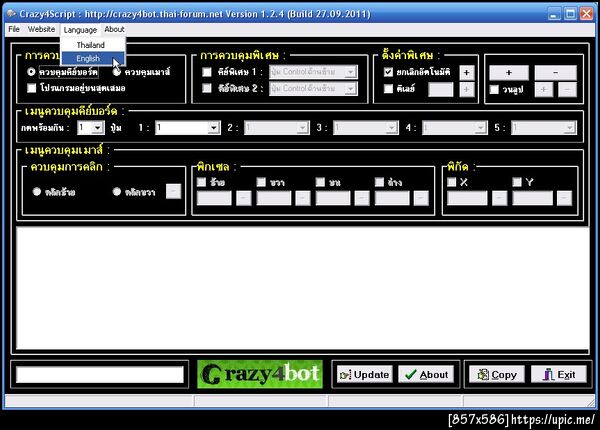Click the text field left of Crazy4bot logo

99,375
